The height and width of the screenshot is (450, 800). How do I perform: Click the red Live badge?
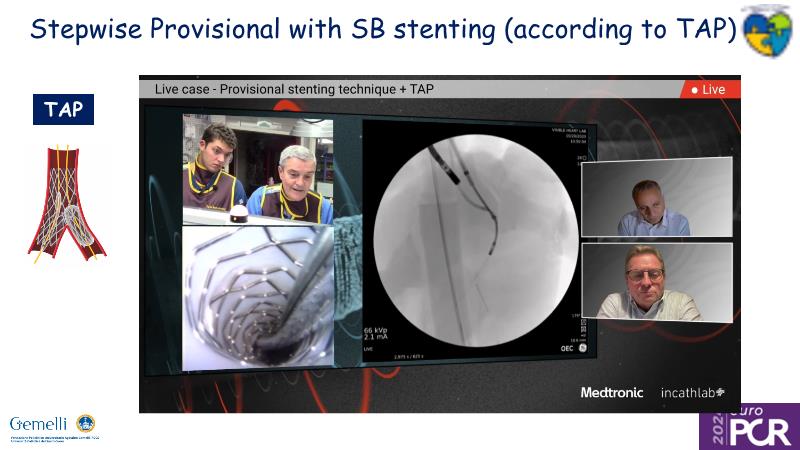pyautogui.click(x=707, y=90)
